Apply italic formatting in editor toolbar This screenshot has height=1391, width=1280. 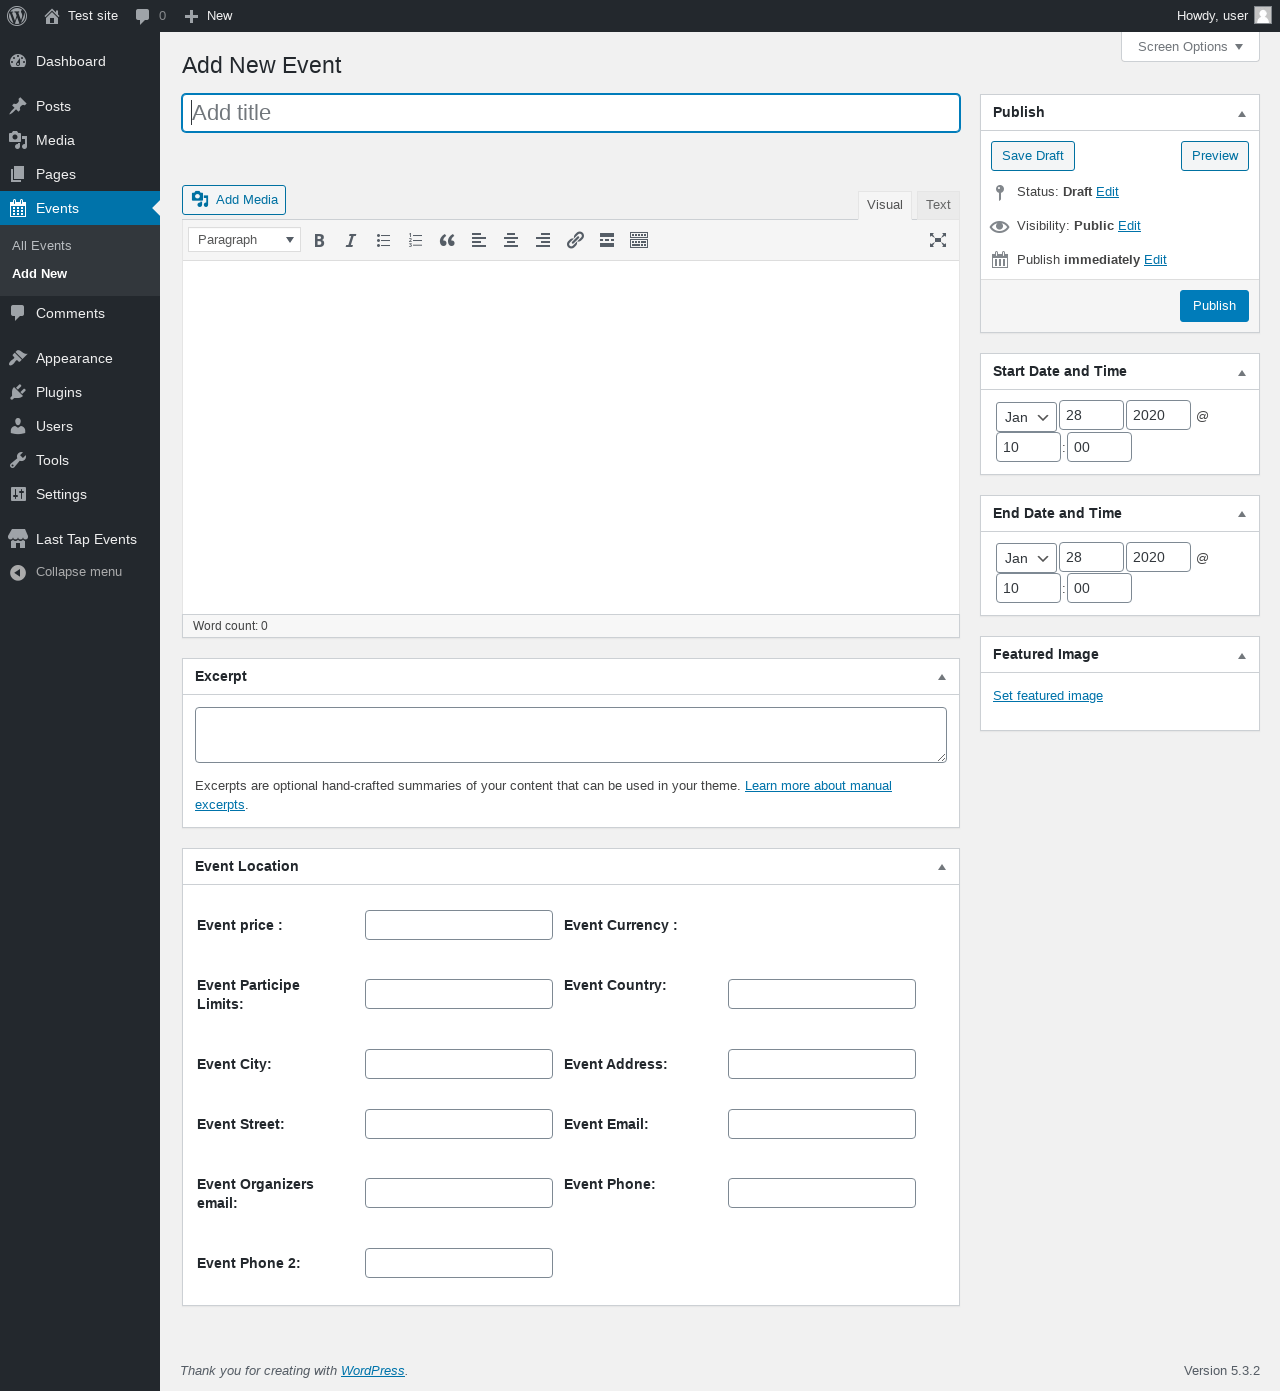point(351,240)
